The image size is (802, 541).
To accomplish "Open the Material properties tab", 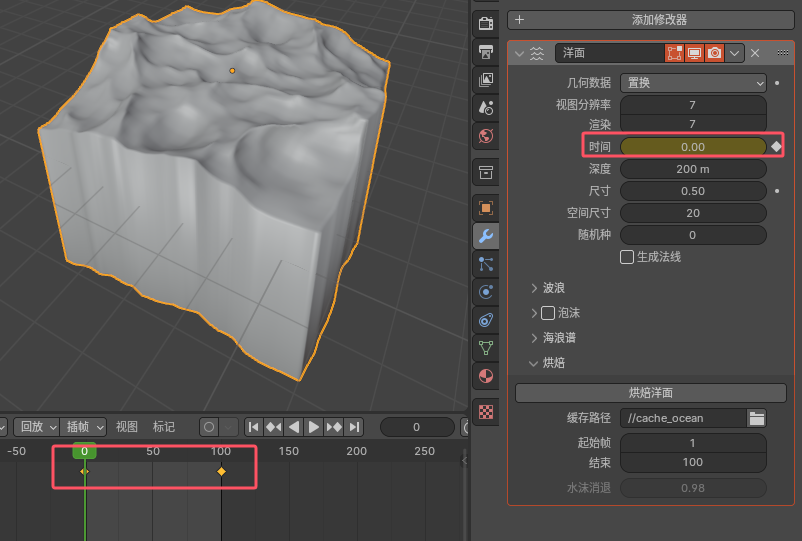I will (485, 376).
